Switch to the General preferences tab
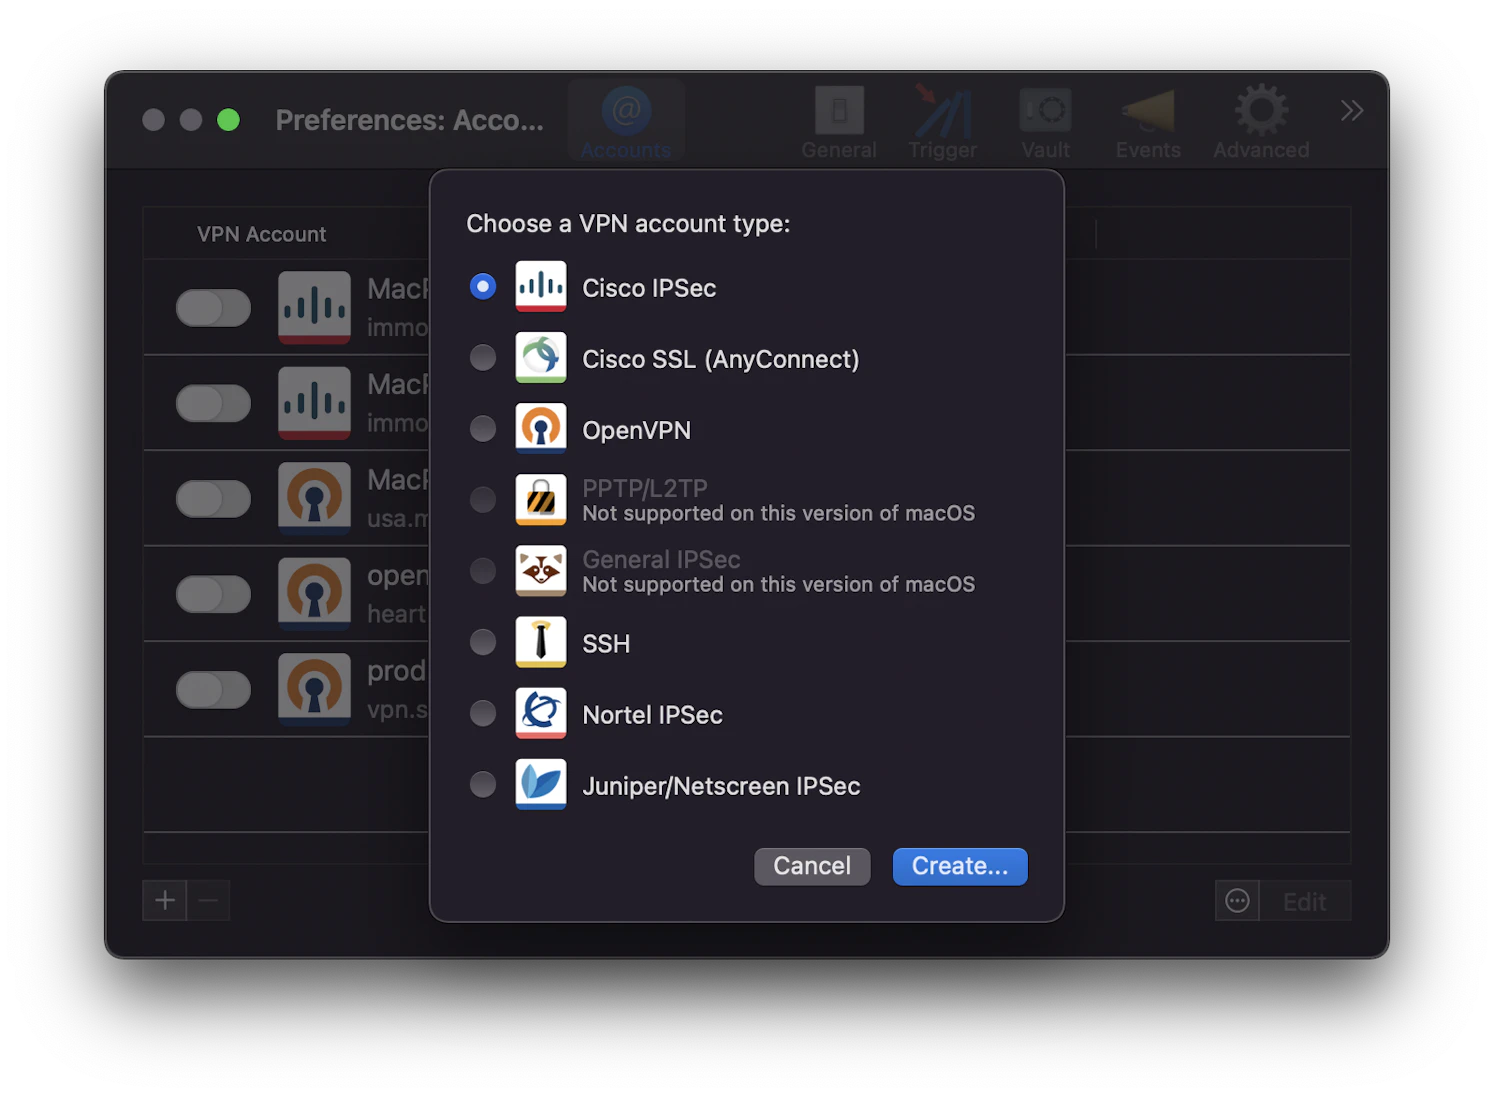Screen dimensions: 1494x1097 (839, 123)
